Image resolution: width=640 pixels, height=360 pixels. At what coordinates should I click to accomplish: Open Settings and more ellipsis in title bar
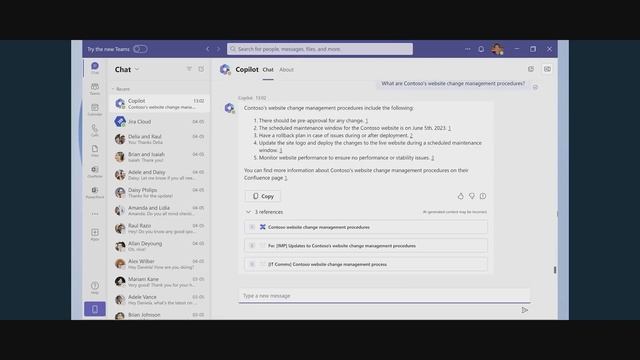[x=468, y=49]
